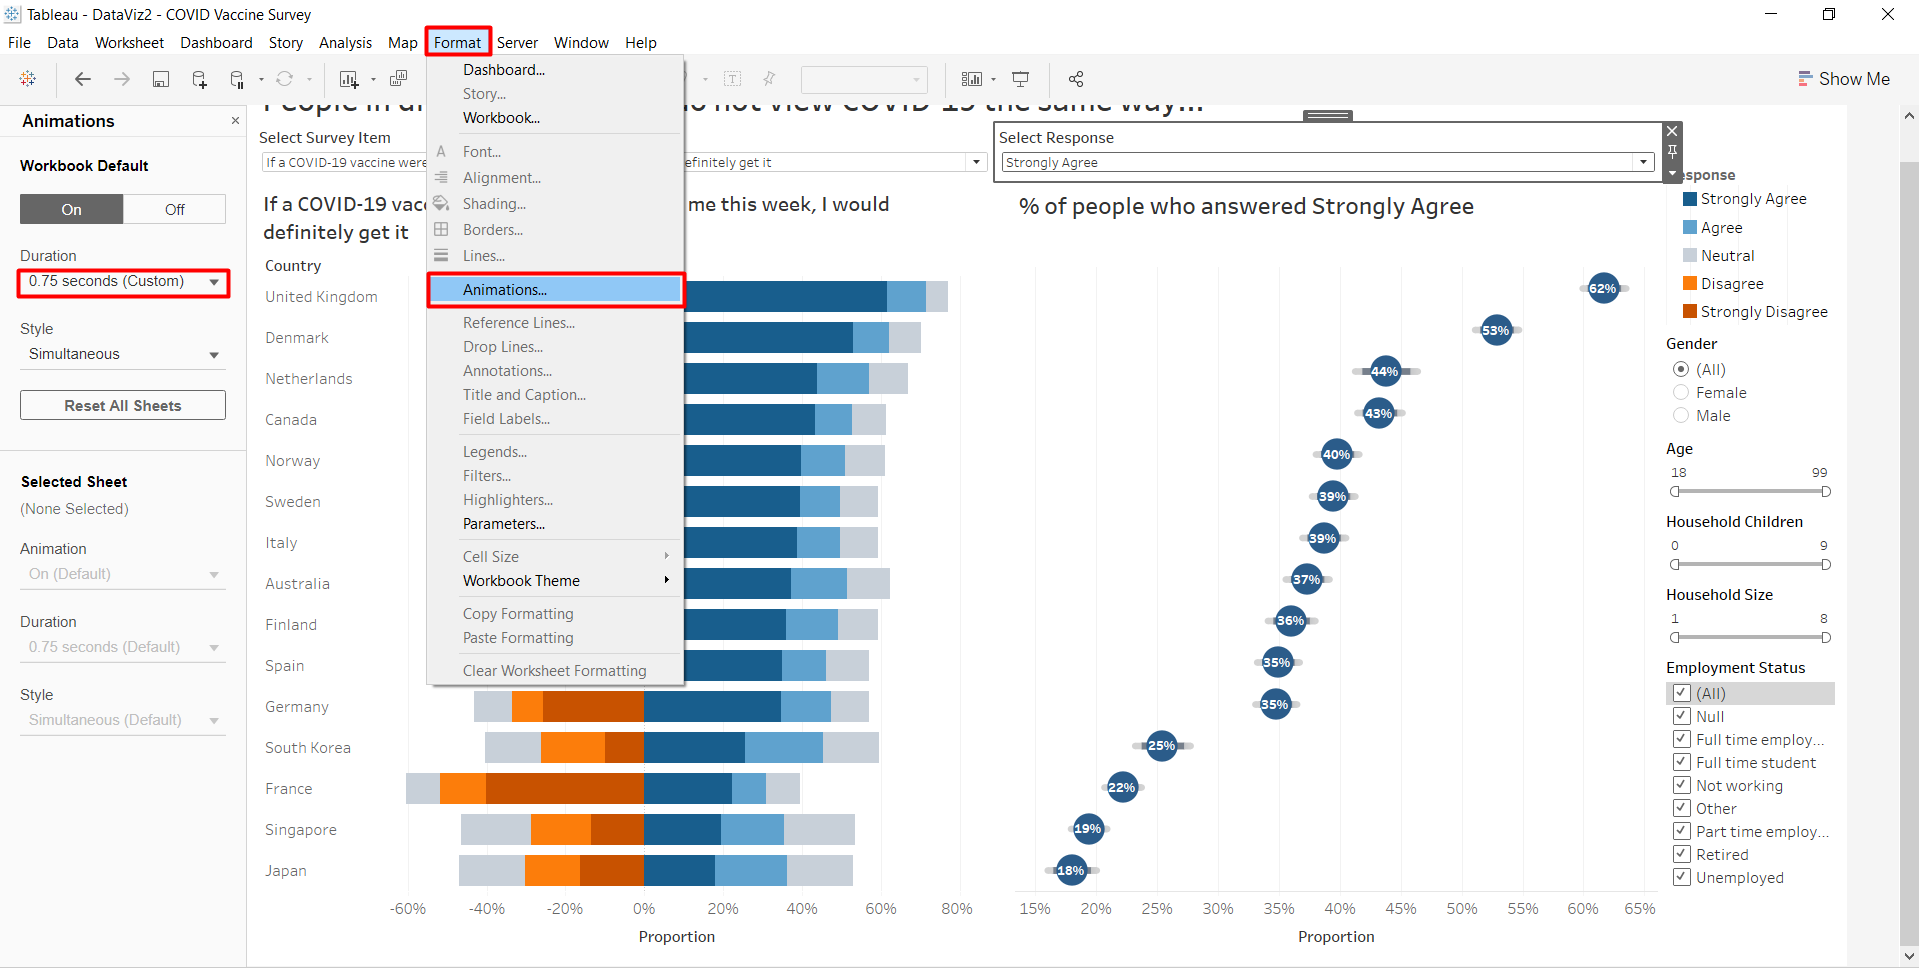Click the Reset All Sheets button
The width and height of the screenshot is (1919, 968).
click(123, 406)
